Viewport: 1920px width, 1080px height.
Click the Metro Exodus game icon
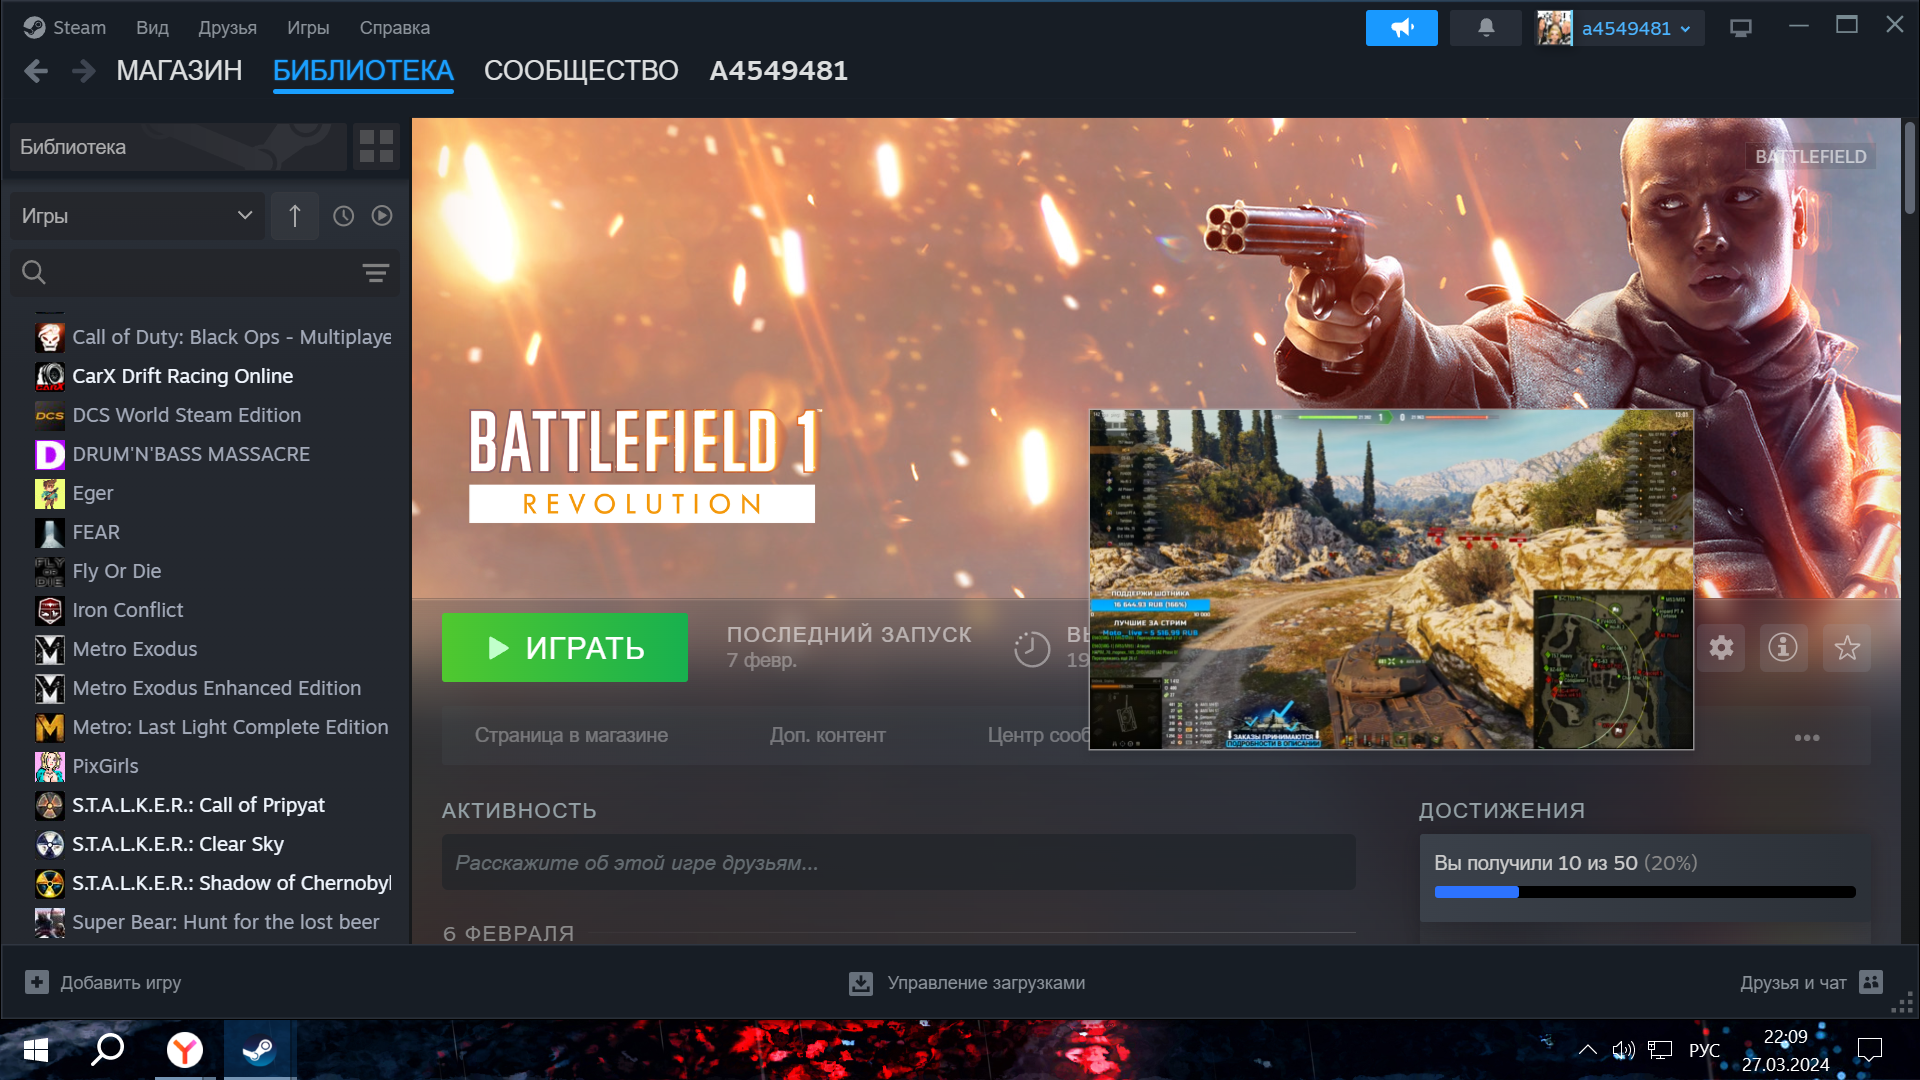pyautogui.click(x=50, y=649)
